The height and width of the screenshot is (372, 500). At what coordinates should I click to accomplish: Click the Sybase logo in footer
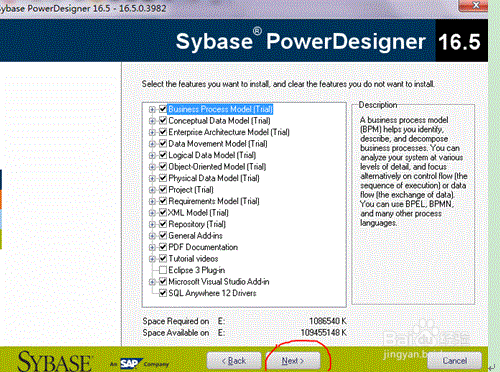[55, 361]
